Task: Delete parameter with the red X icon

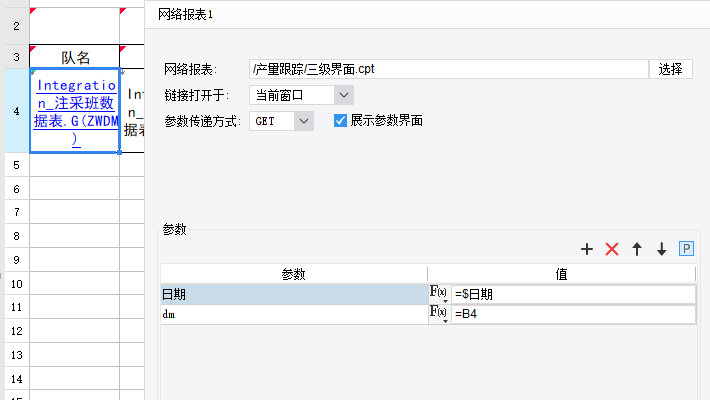Action: [612, 249]
